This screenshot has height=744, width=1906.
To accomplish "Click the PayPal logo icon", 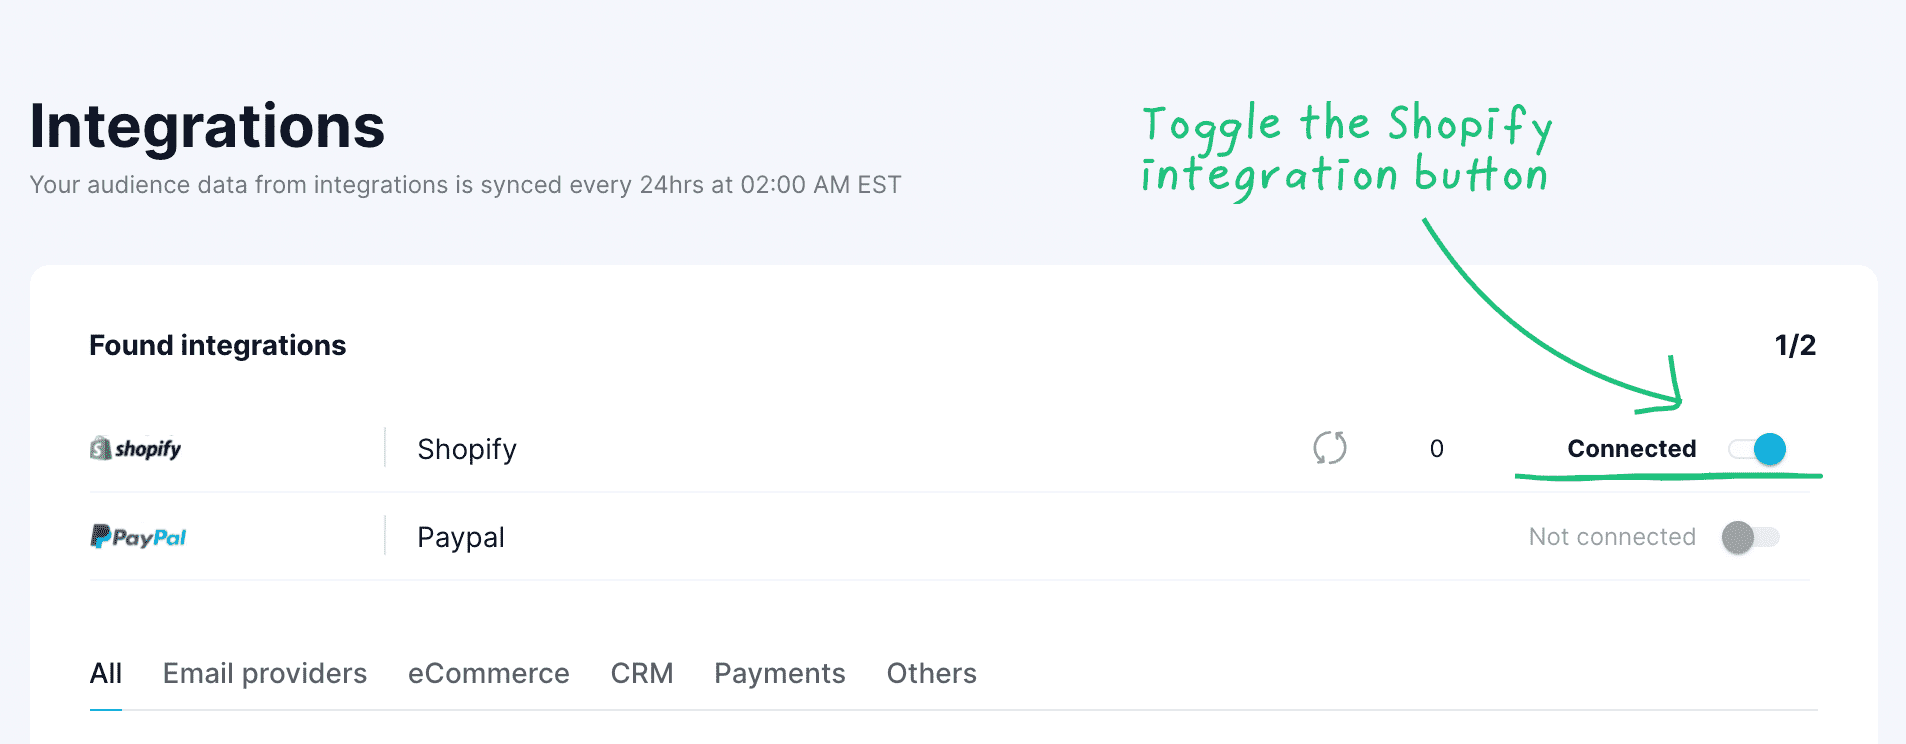I will [x=138, y=537].
